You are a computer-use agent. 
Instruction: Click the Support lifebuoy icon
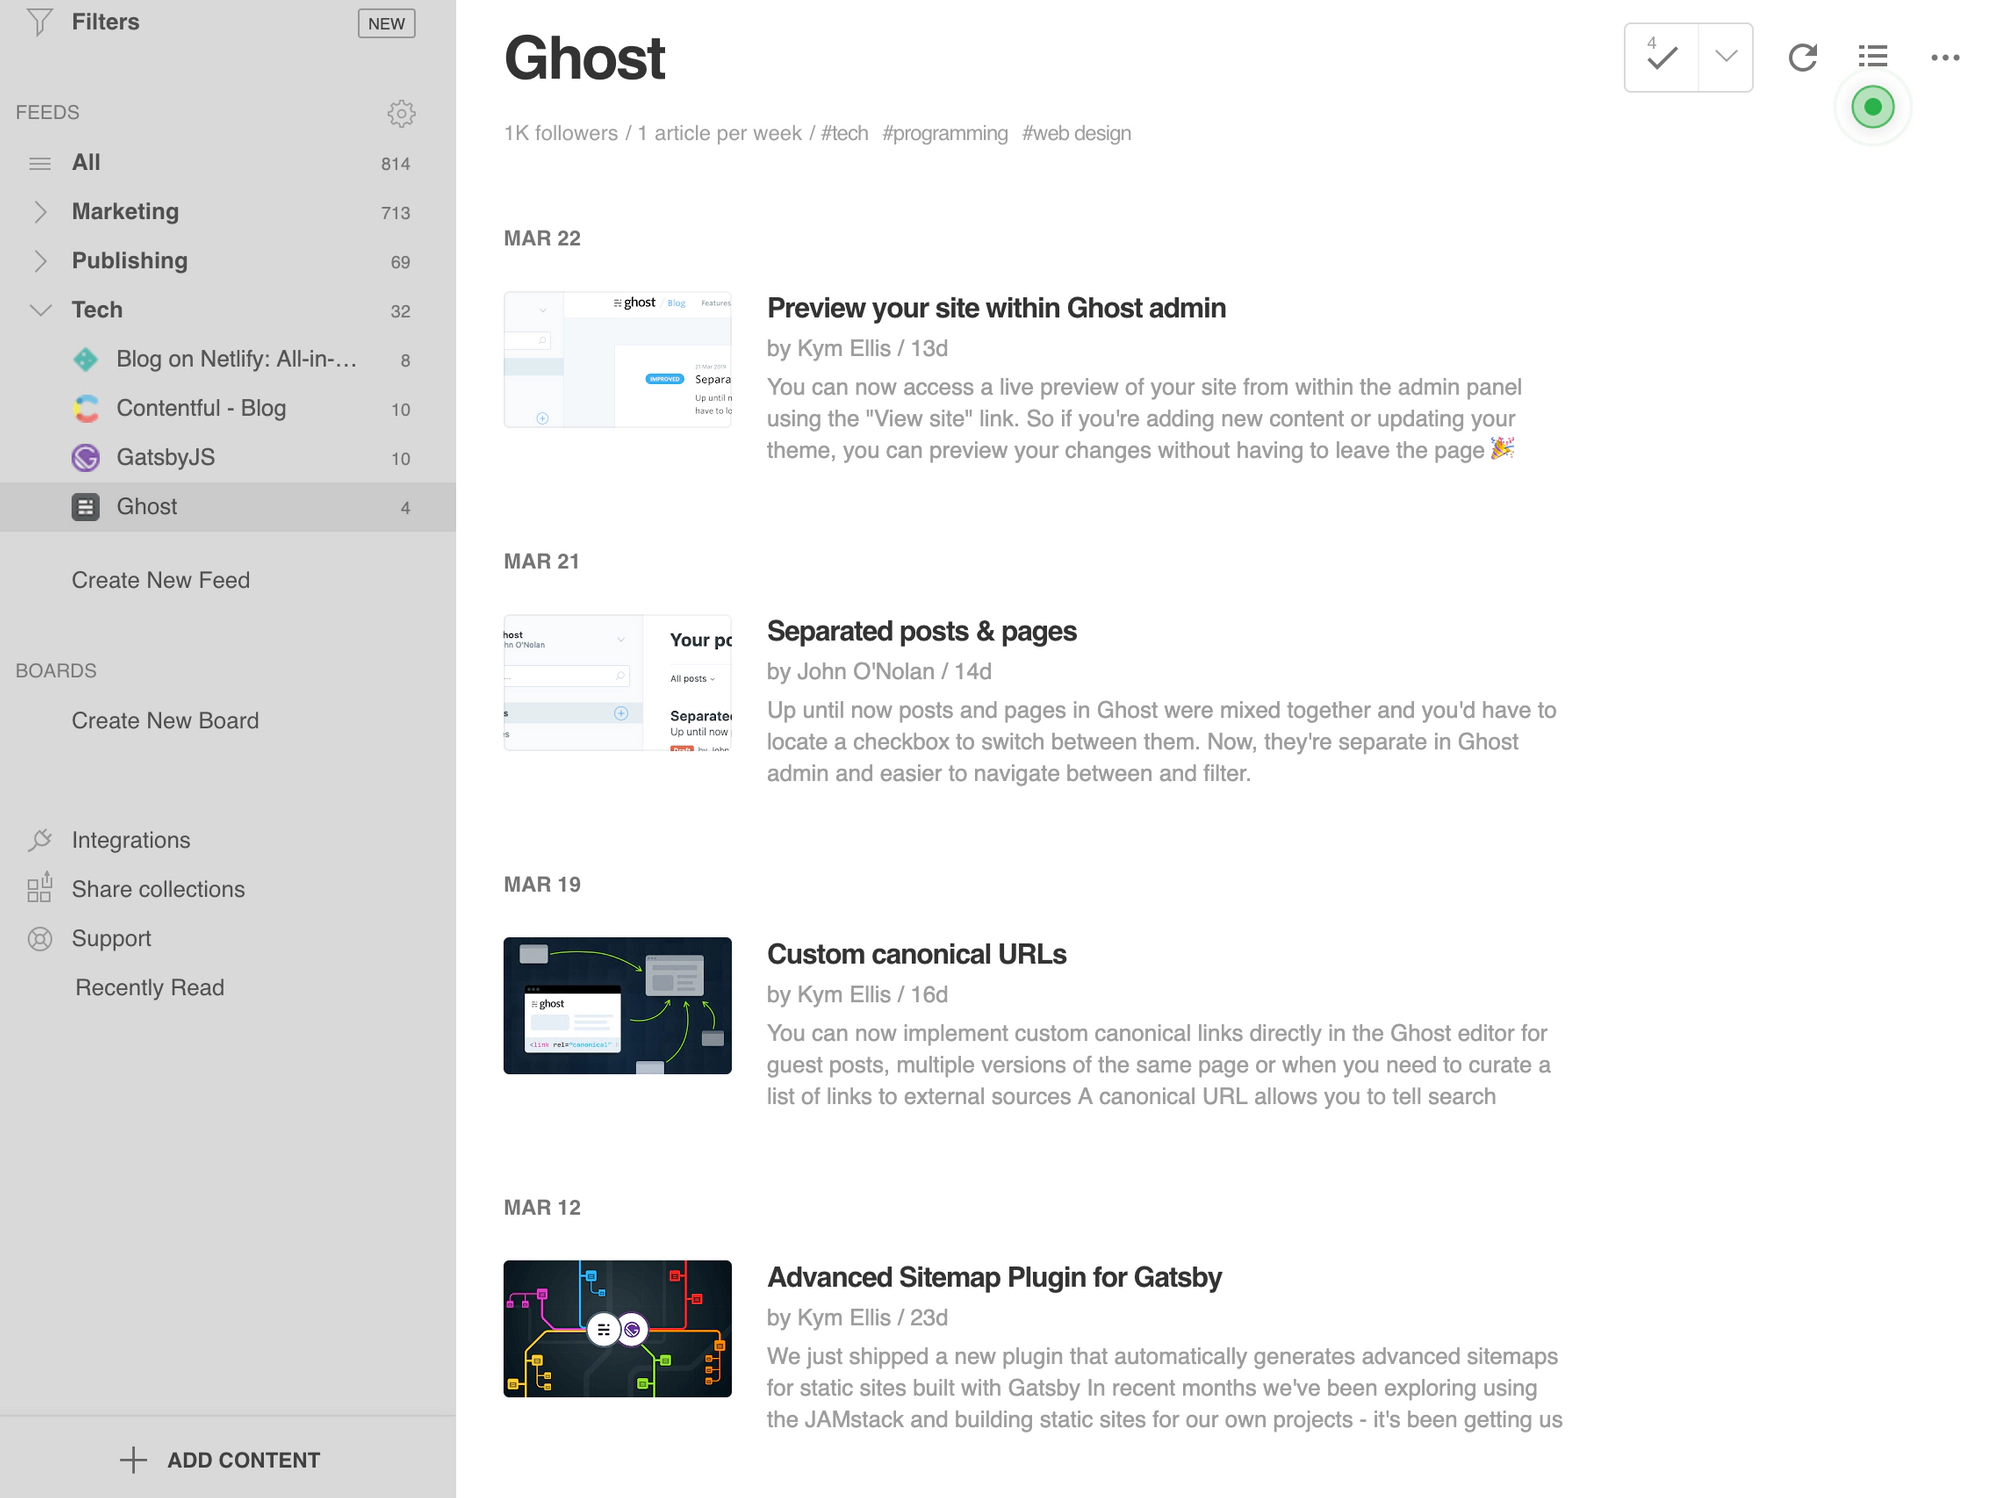coord(40,939)
